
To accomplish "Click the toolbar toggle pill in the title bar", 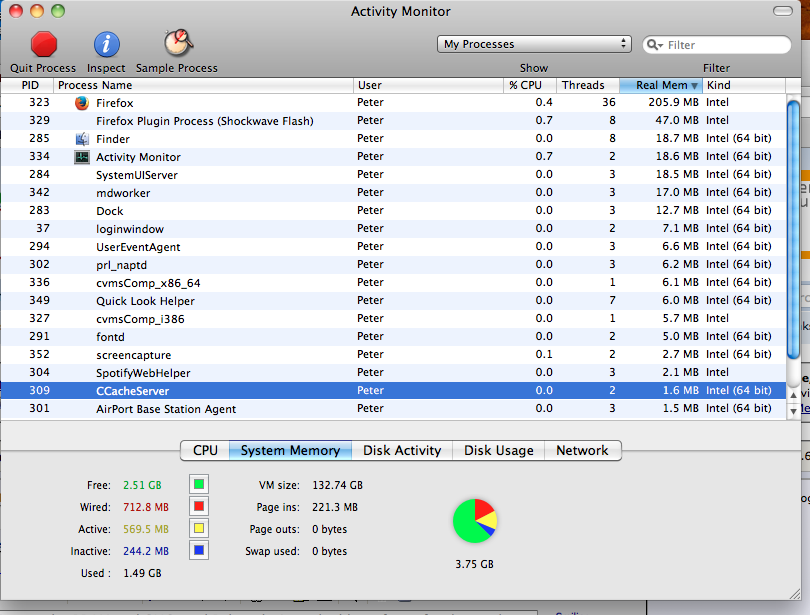I will point(783,11).
